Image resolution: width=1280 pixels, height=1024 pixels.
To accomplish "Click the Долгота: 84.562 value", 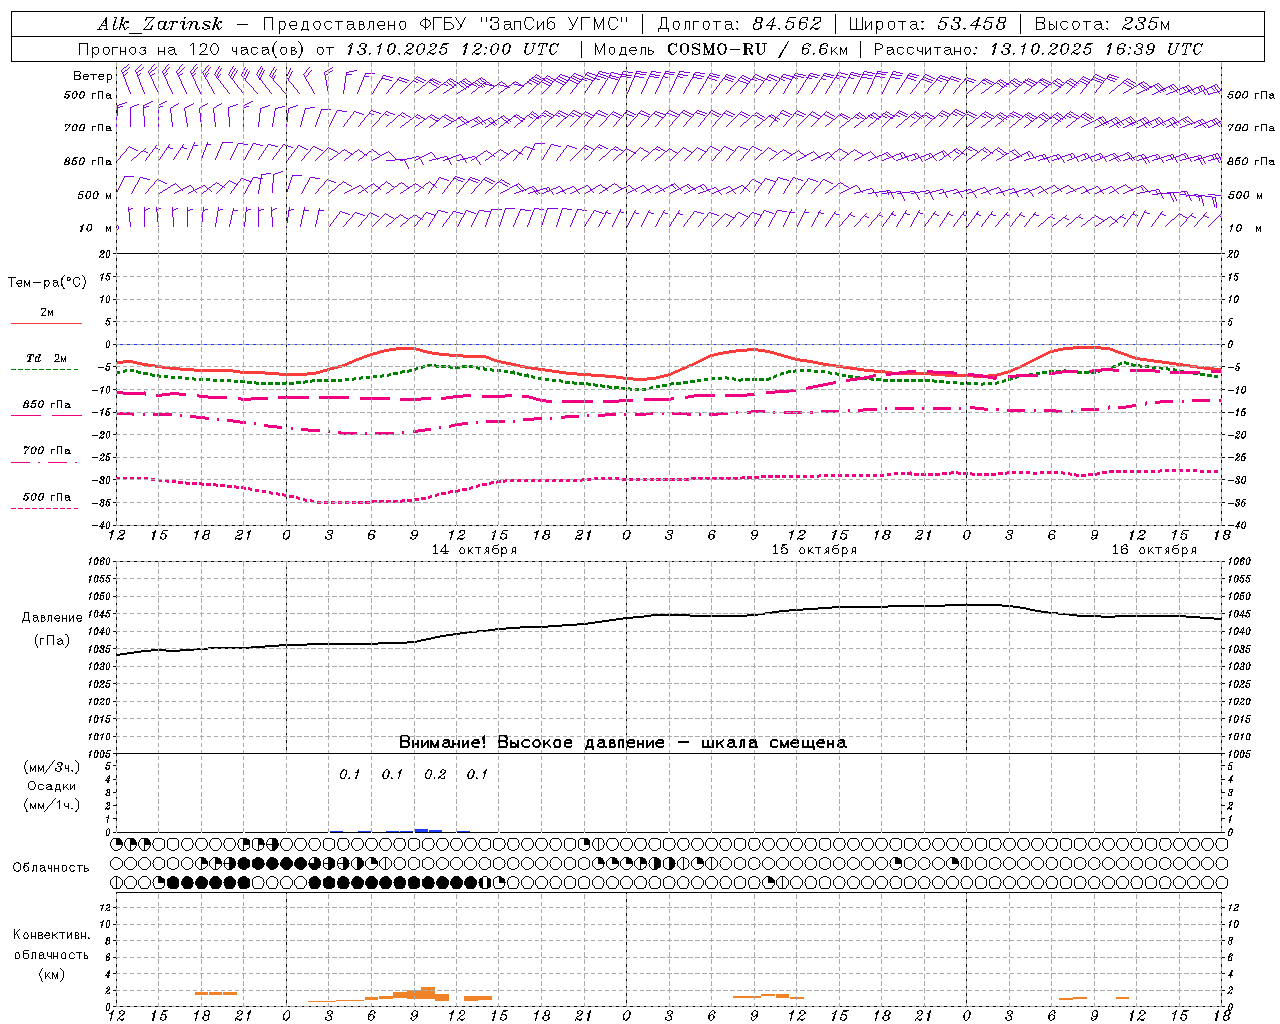I will [x=739, y=24].
